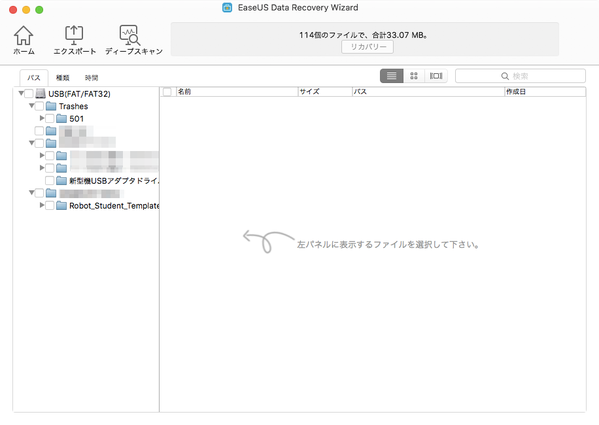Toggle the select-all checkbox beside 名前
Viewport: 599px width, 425px height.
167,92
